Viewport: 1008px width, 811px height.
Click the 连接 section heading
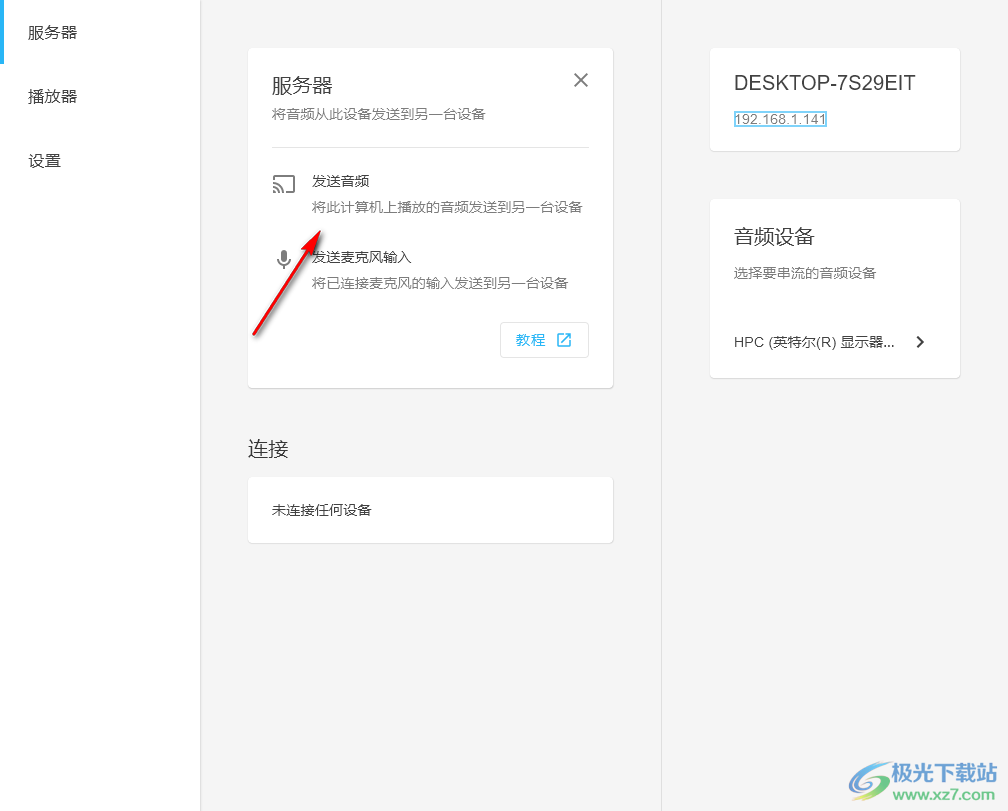pos(268,449)
